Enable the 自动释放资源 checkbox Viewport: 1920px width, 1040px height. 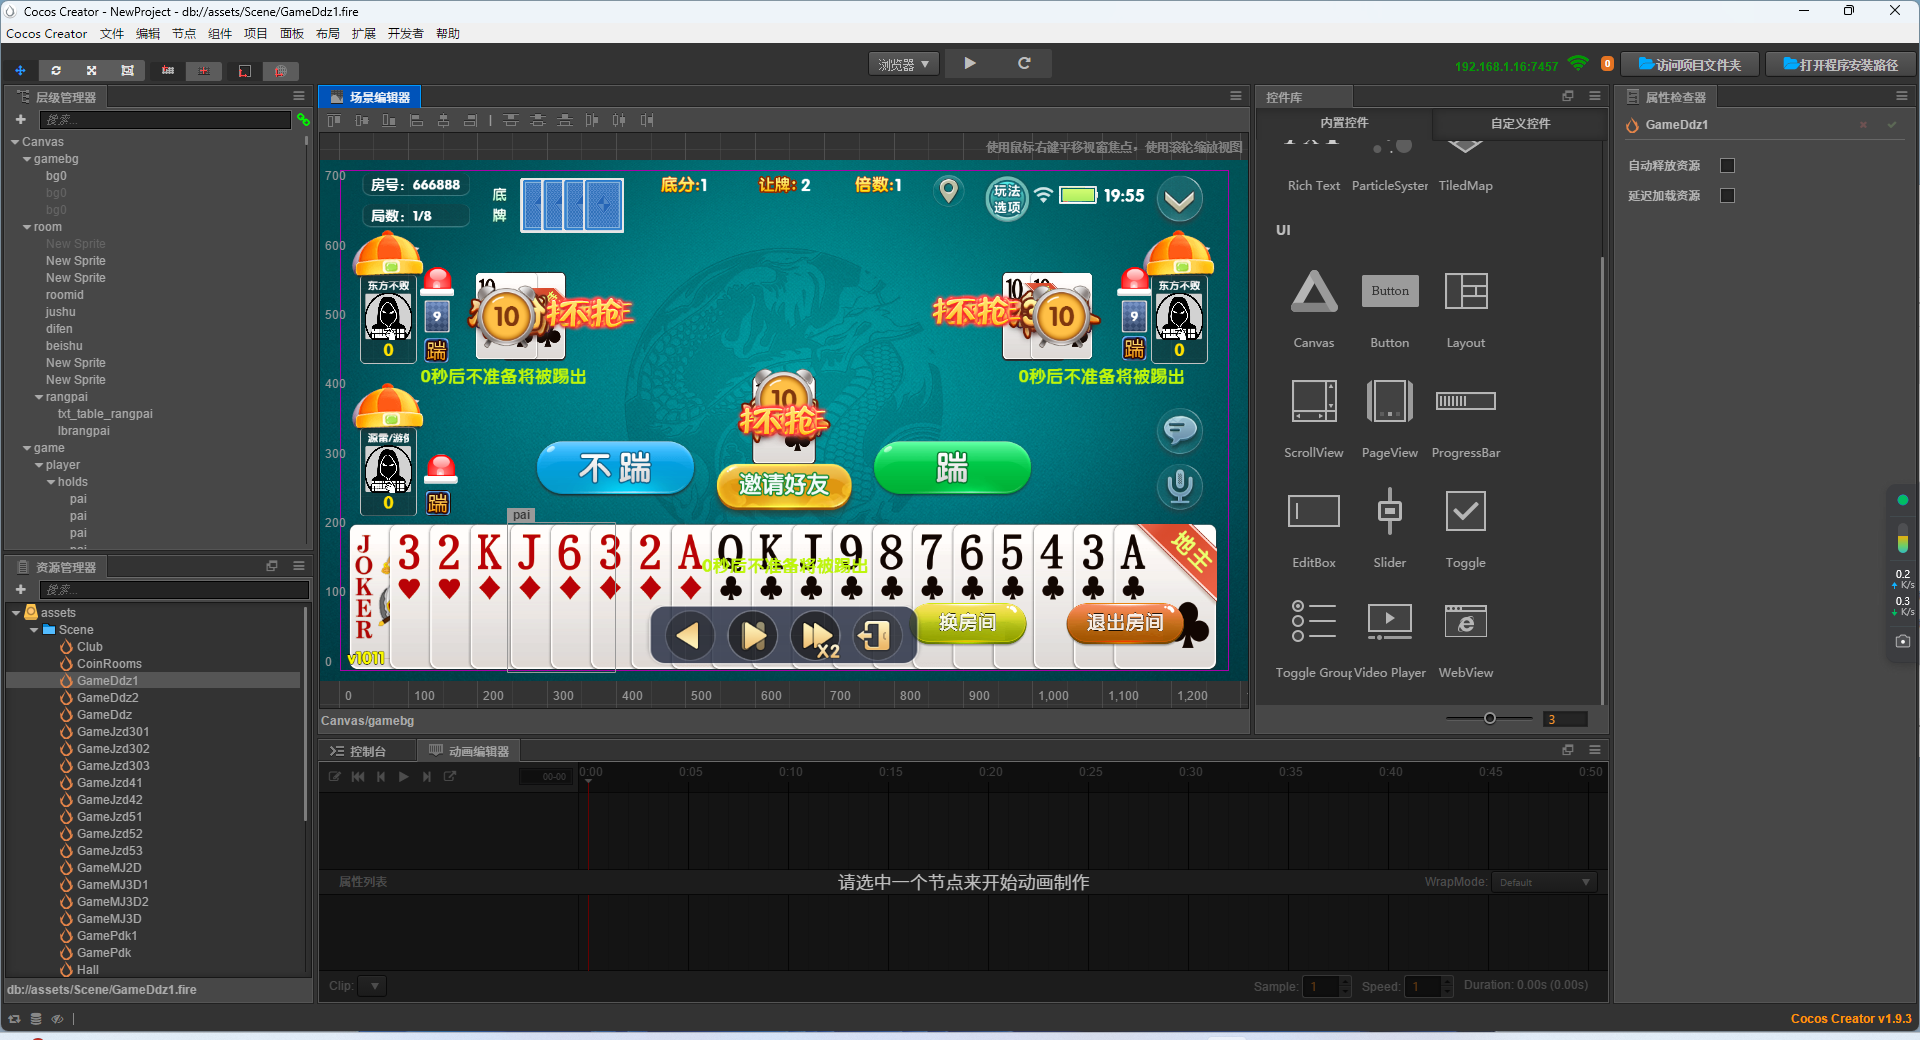point(1728,165)
